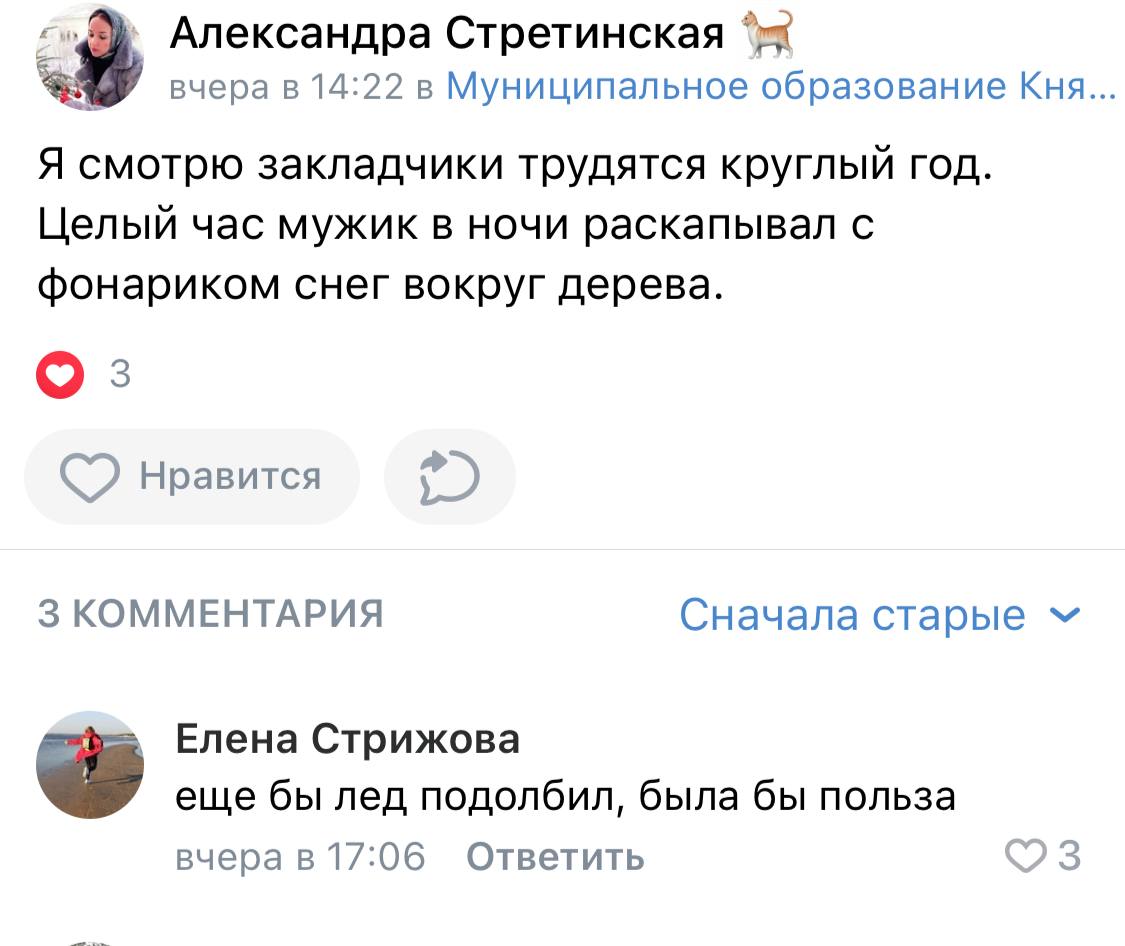Click the share arrow button under the post
This screenshot has width=1125, height=946.
tap(450, 477)
